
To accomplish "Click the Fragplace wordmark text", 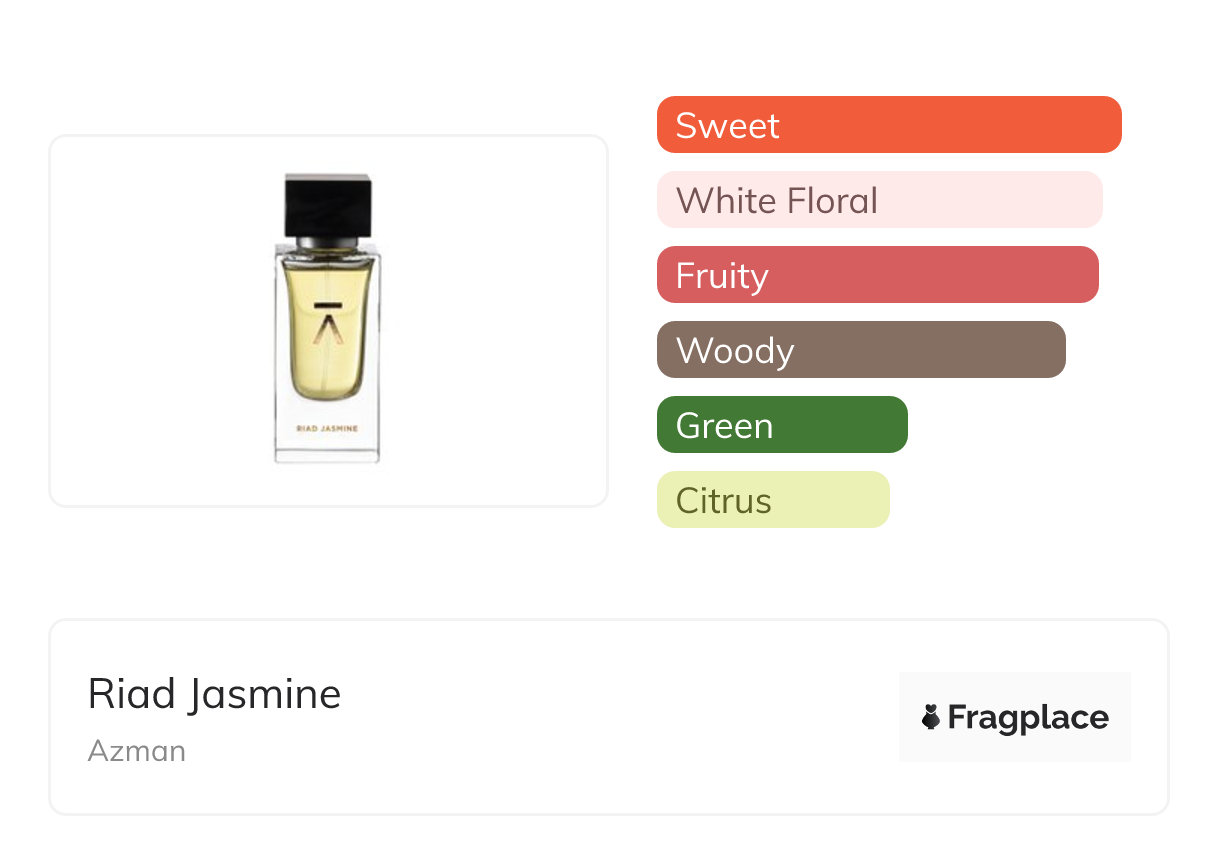I will point(1028,717).
